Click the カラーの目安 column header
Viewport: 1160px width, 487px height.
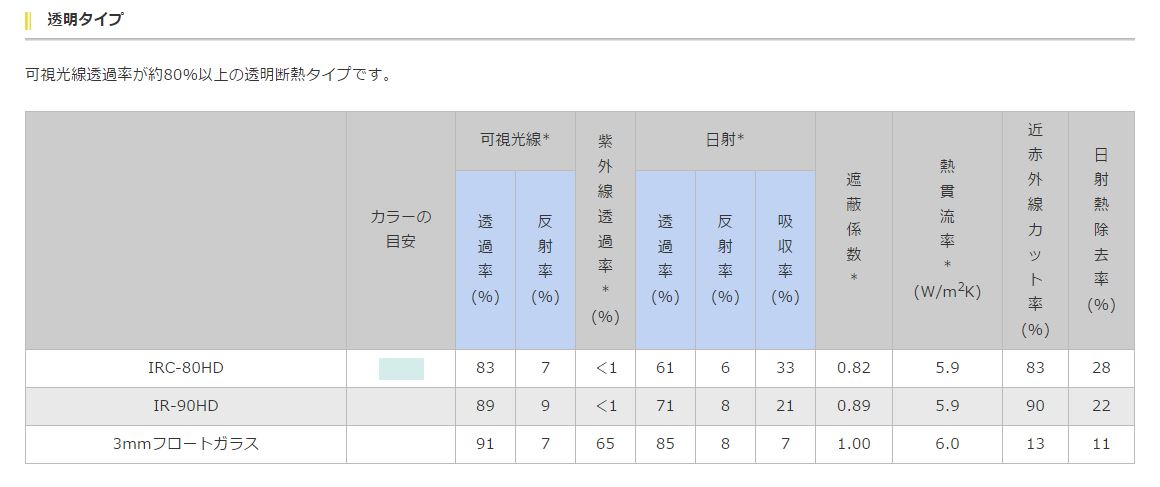(x=401, y=230)
